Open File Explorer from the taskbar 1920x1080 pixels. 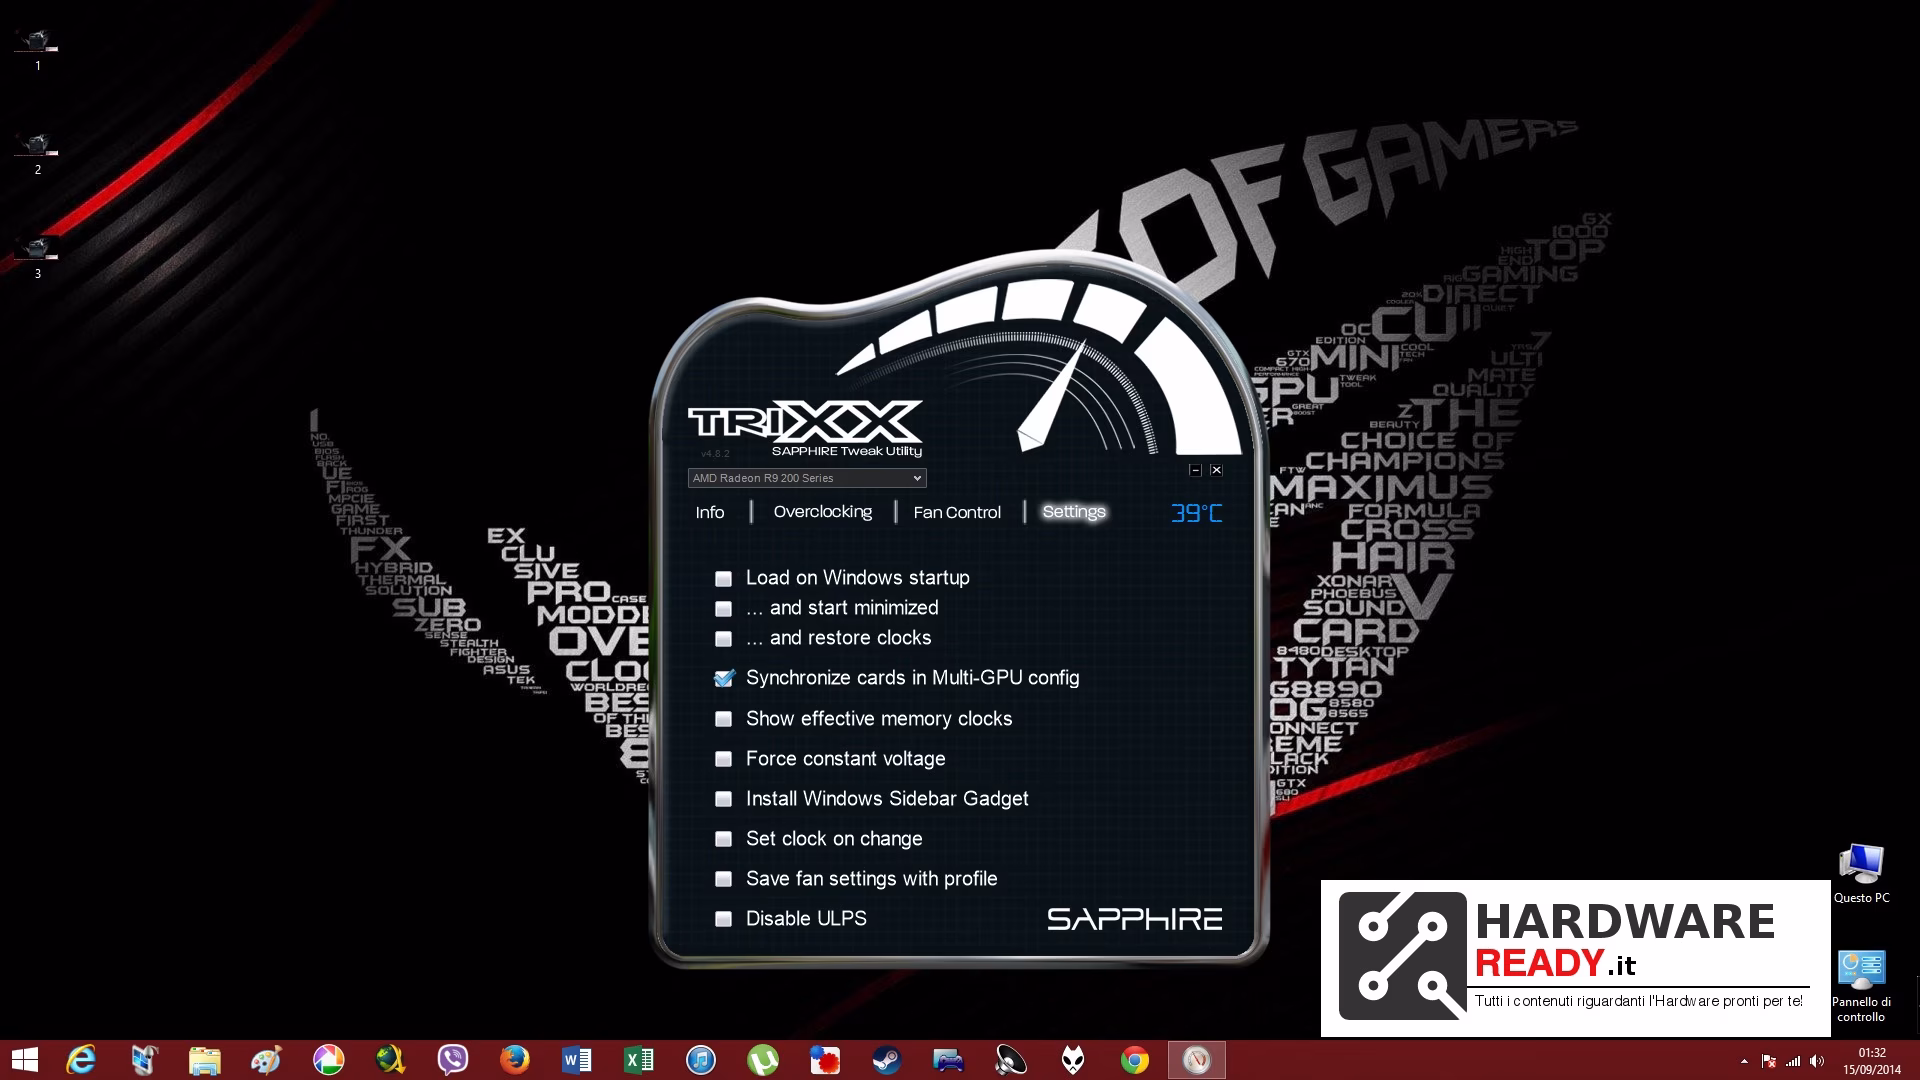(x=204, y=1060)
